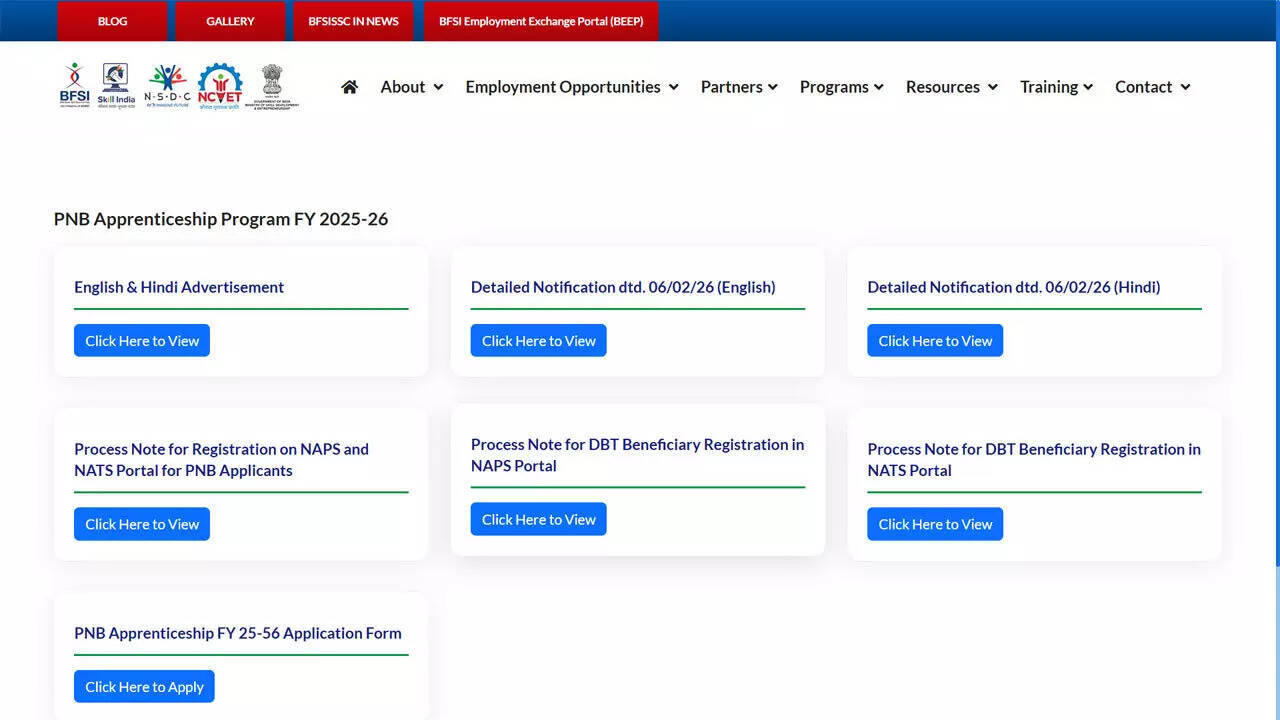The width and height of the screenshot is (1280, 720).
Task: Open the Training dropdown menu
Action: tap(1049, 87)
